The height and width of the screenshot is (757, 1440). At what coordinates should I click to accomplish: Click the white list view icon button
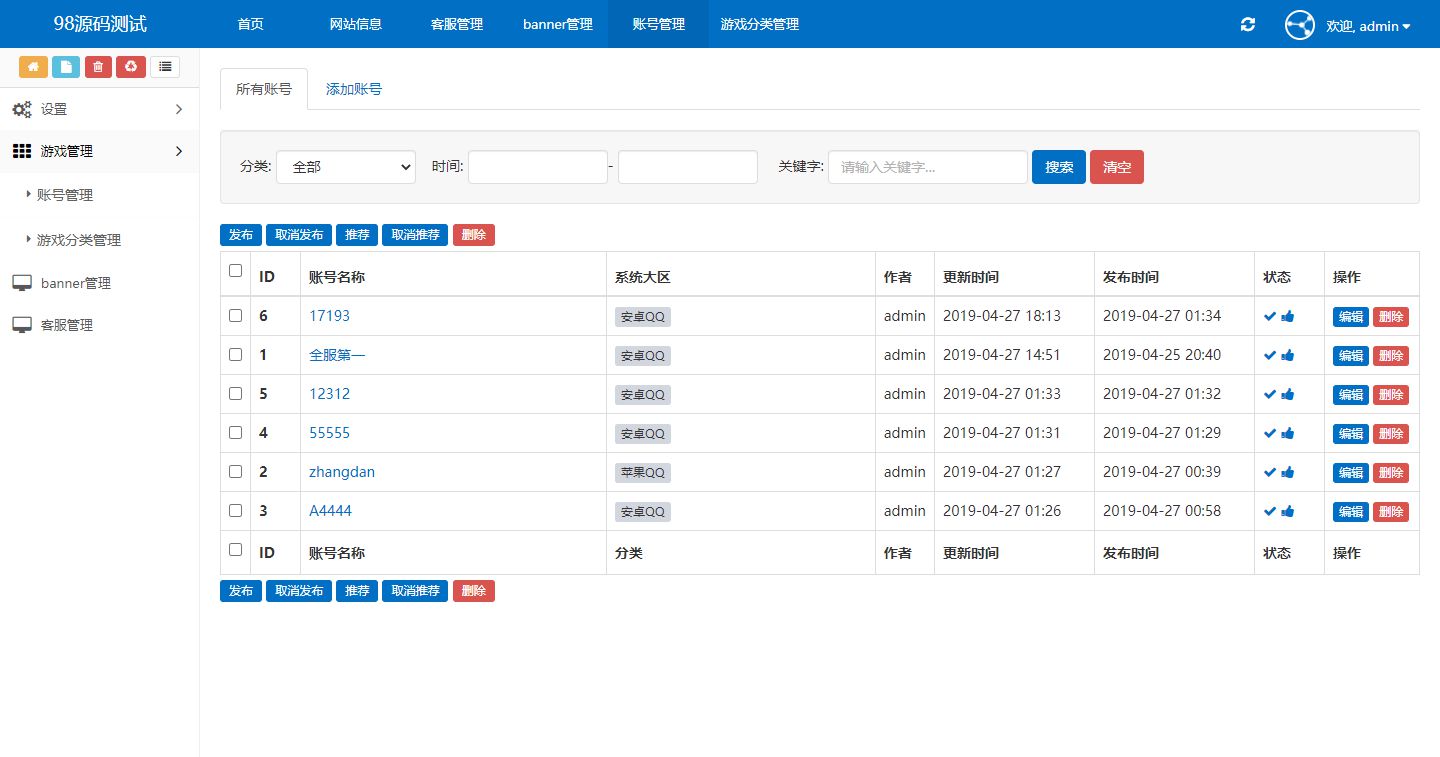pos(165,67)
